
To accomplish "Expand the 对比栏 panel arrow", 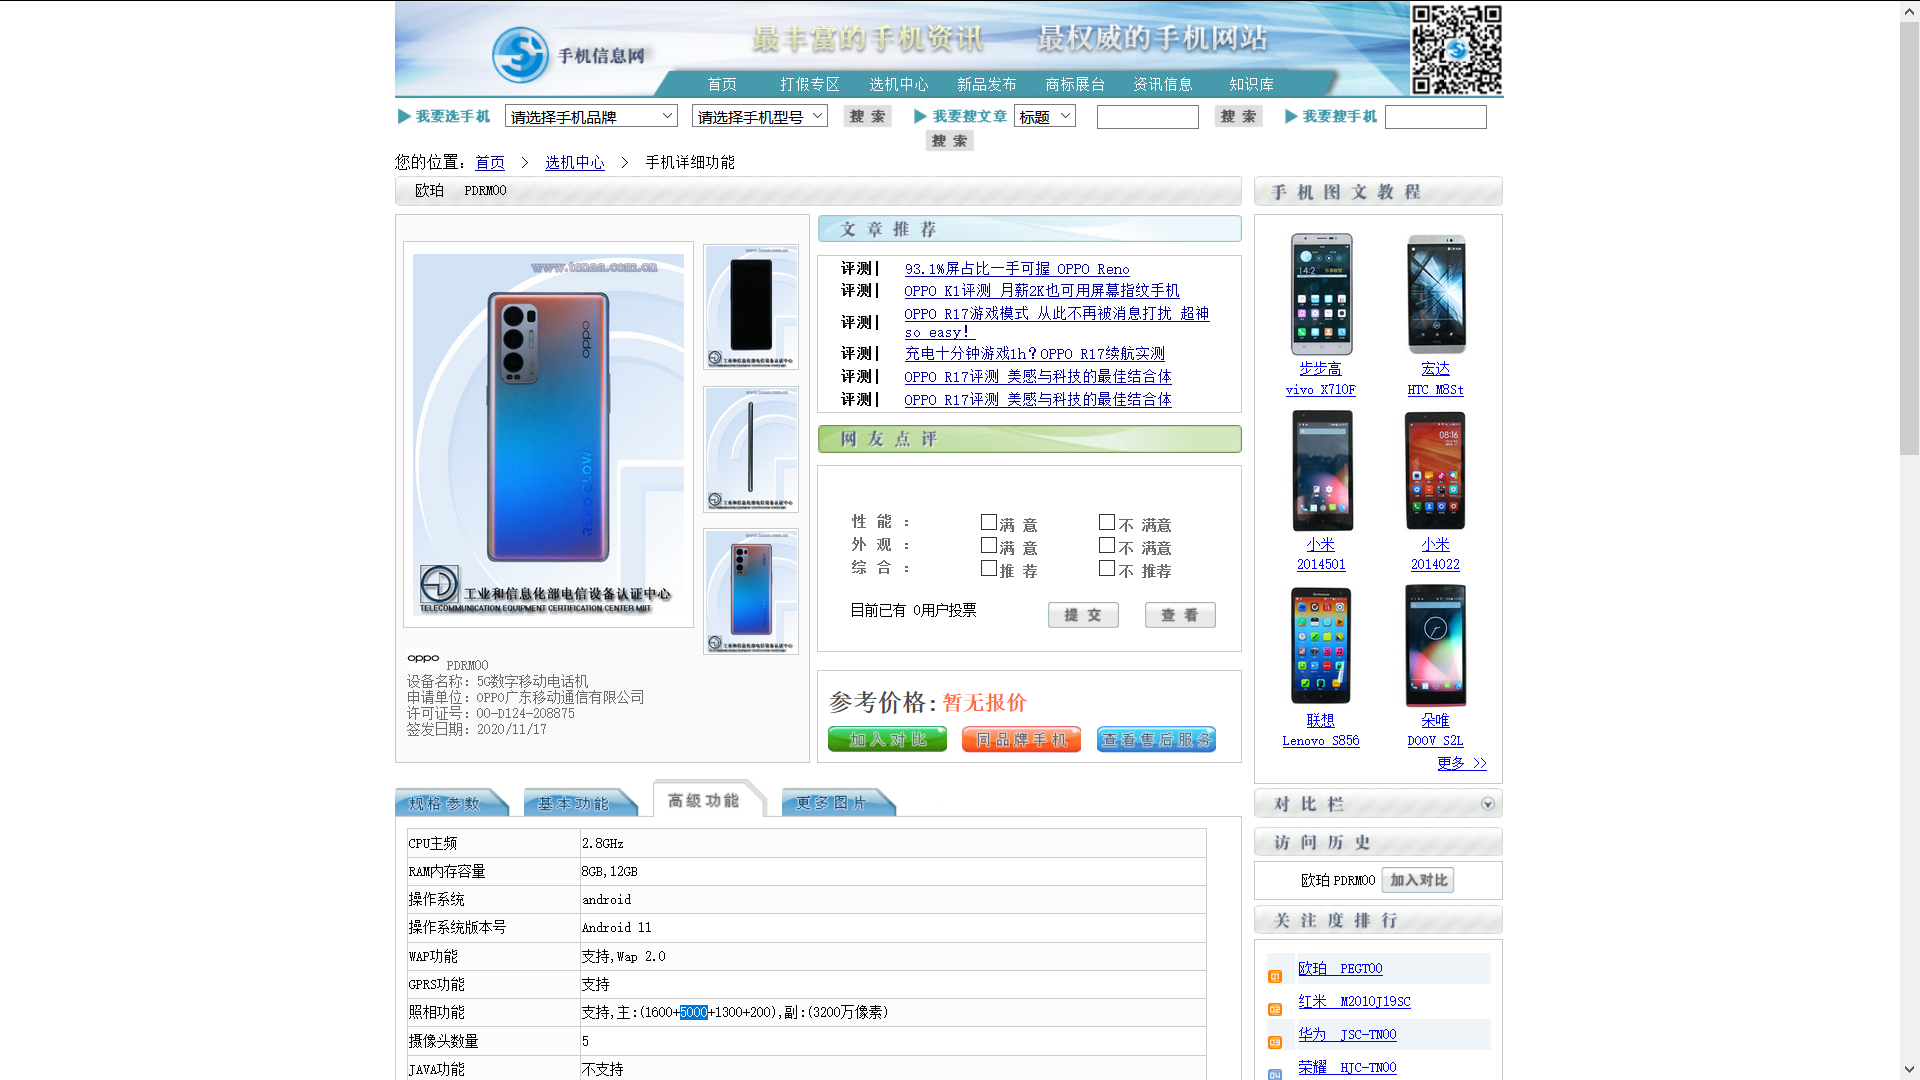I will (x=1488, y=804).
